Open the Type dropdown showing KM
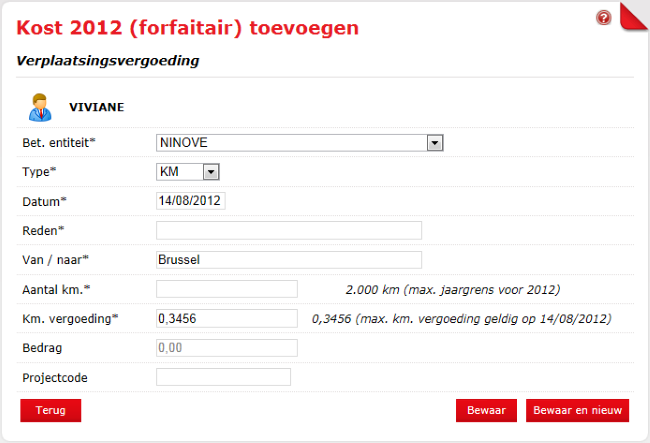 point(188,172)
